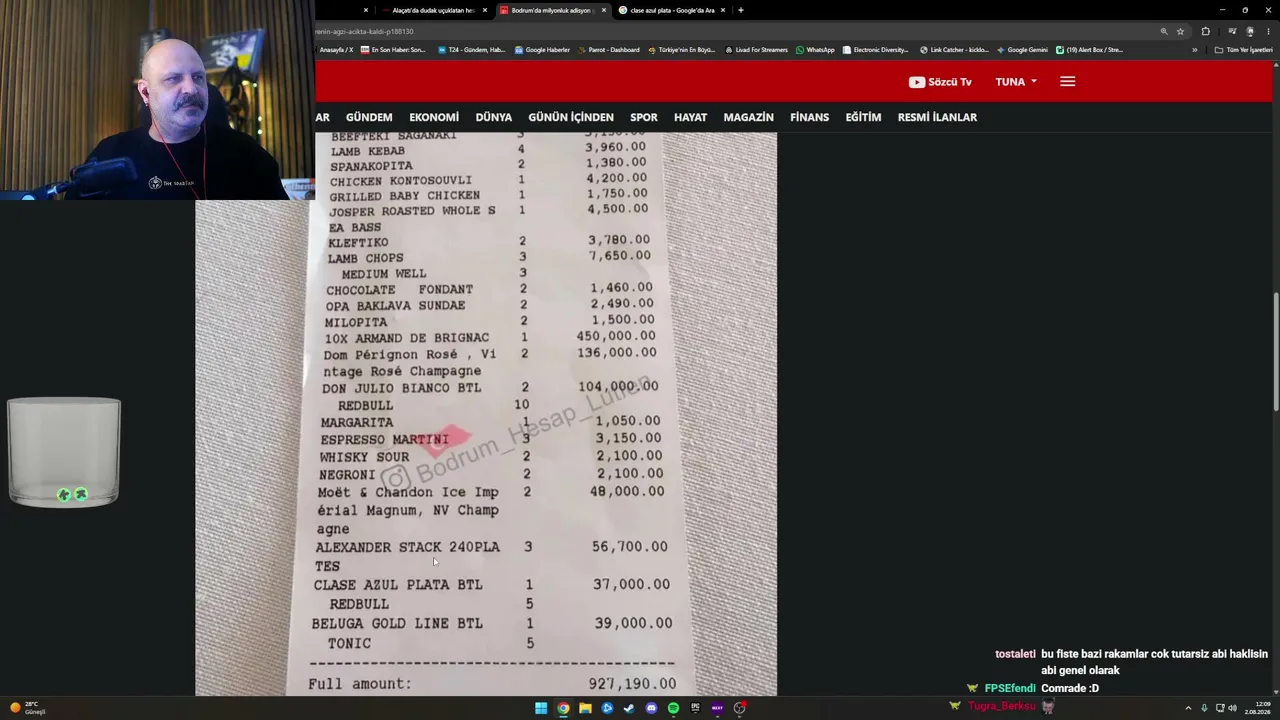The width and height of the screenshot is (1280, 720).
Task: Open the purple NEXT app in the taskbar
Action: pos(717,708)
